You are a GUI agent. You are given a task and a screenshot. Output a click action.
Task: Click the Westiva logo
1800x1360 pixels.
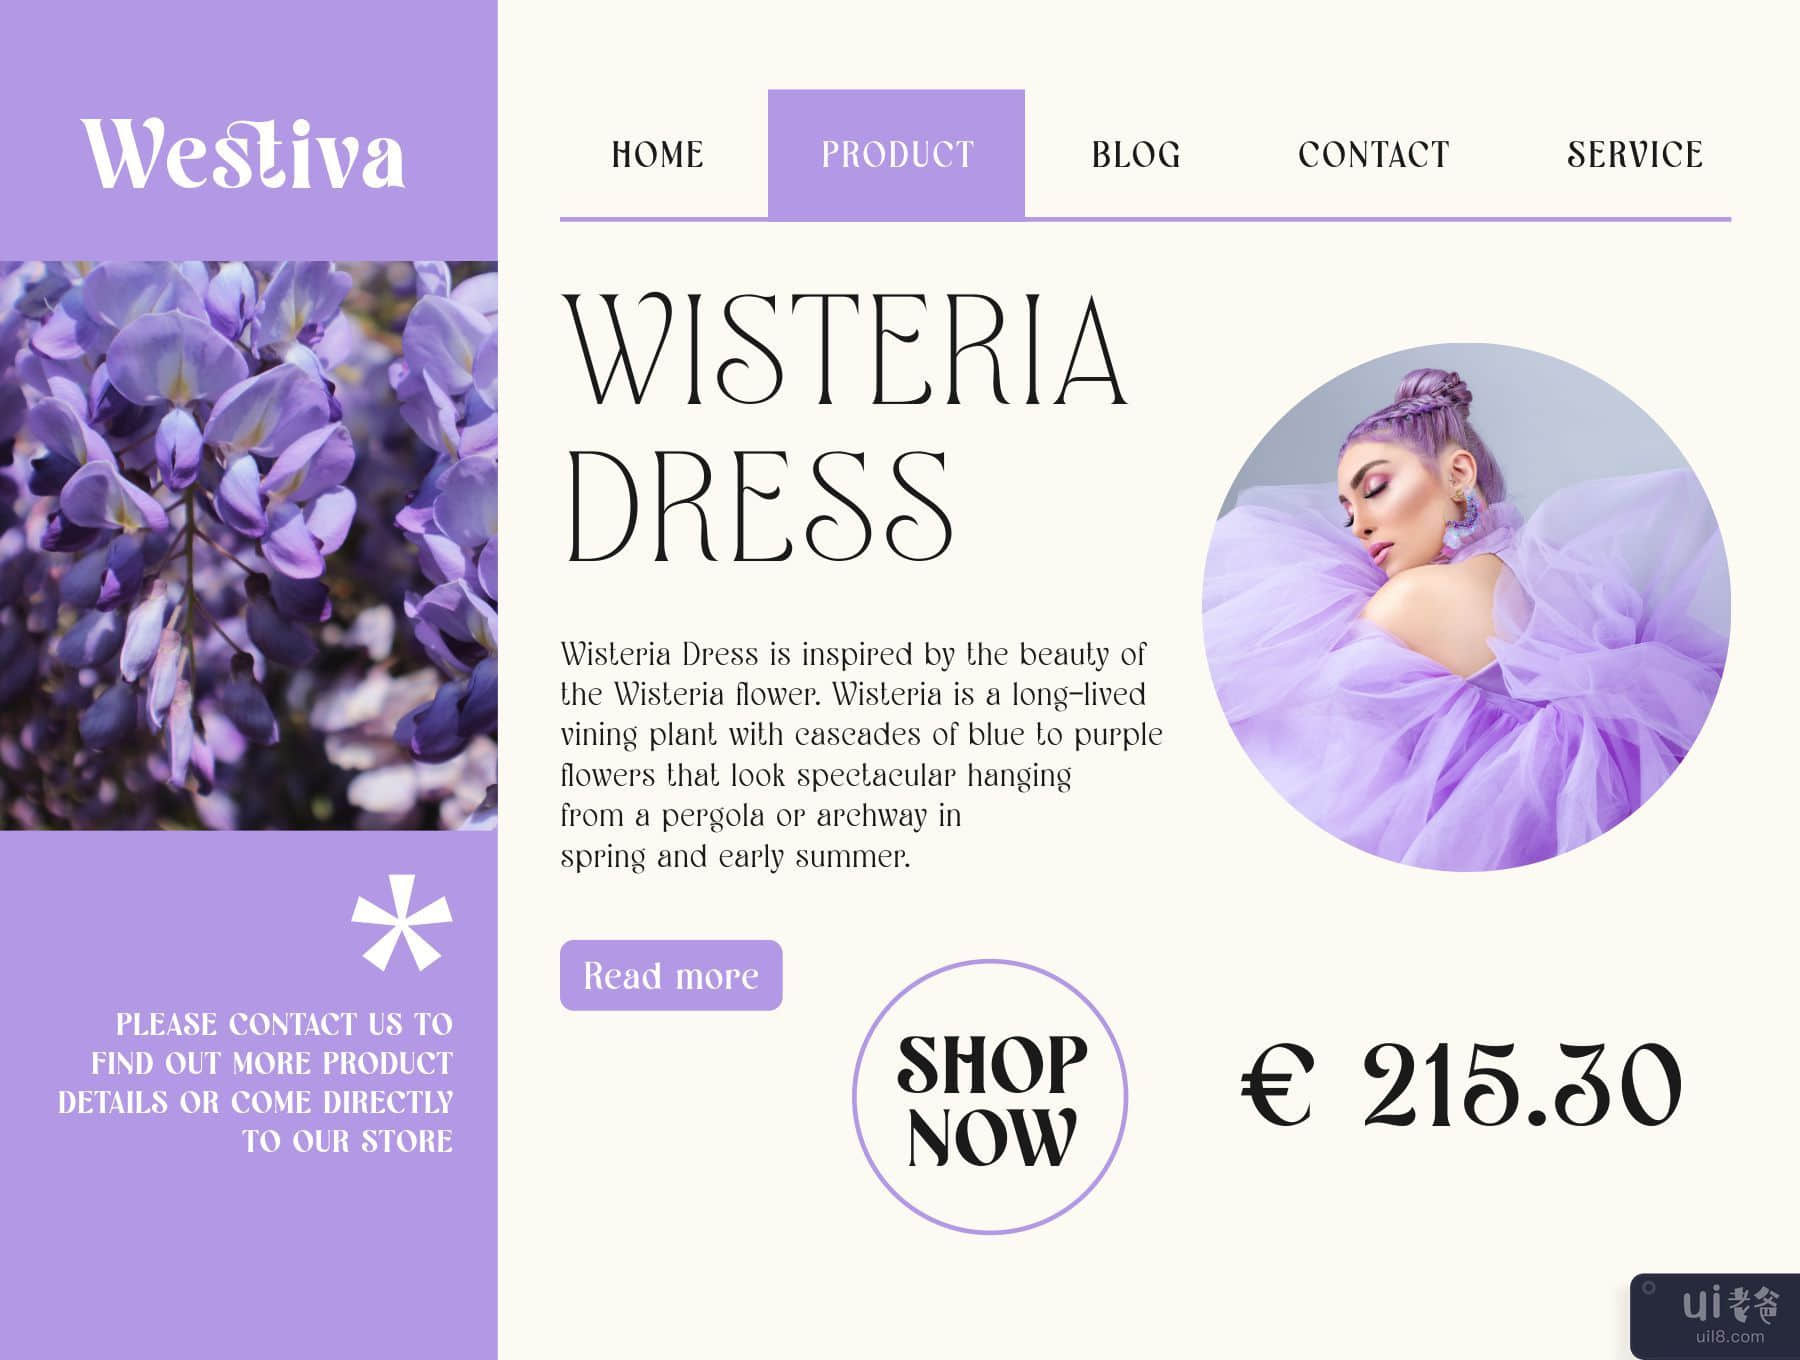[x=243, y=154]
